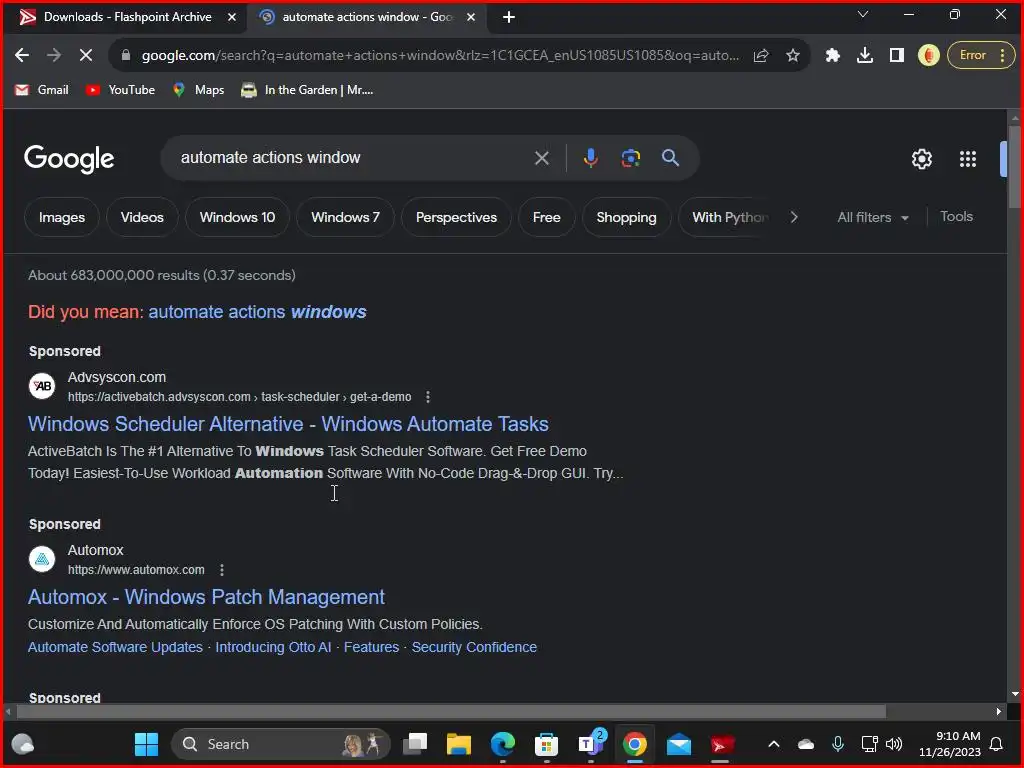Click the Advsyscon AB site icon
Image resolution: width=1024 pixels, height=768 pixels.
[42, 386]
